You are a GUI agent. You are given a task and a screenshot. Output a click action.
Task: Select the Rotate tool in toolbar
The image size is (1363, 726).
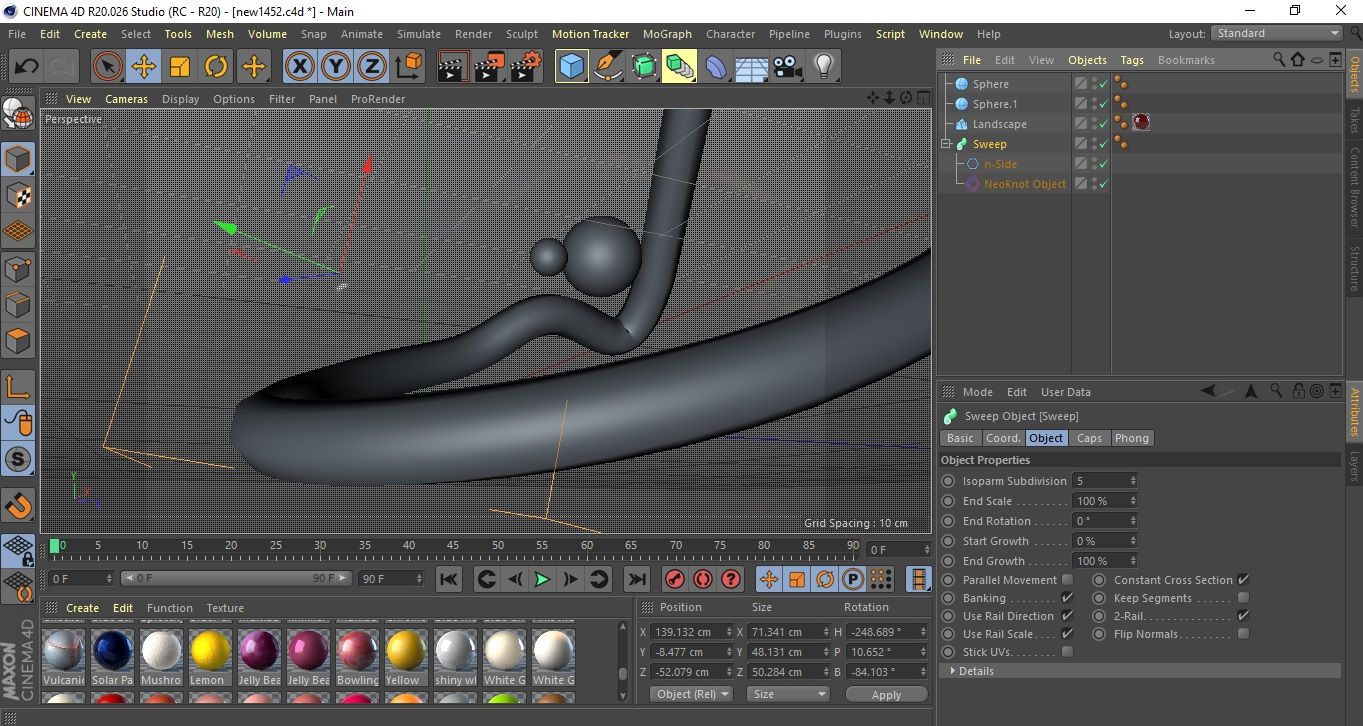[216, 67]
